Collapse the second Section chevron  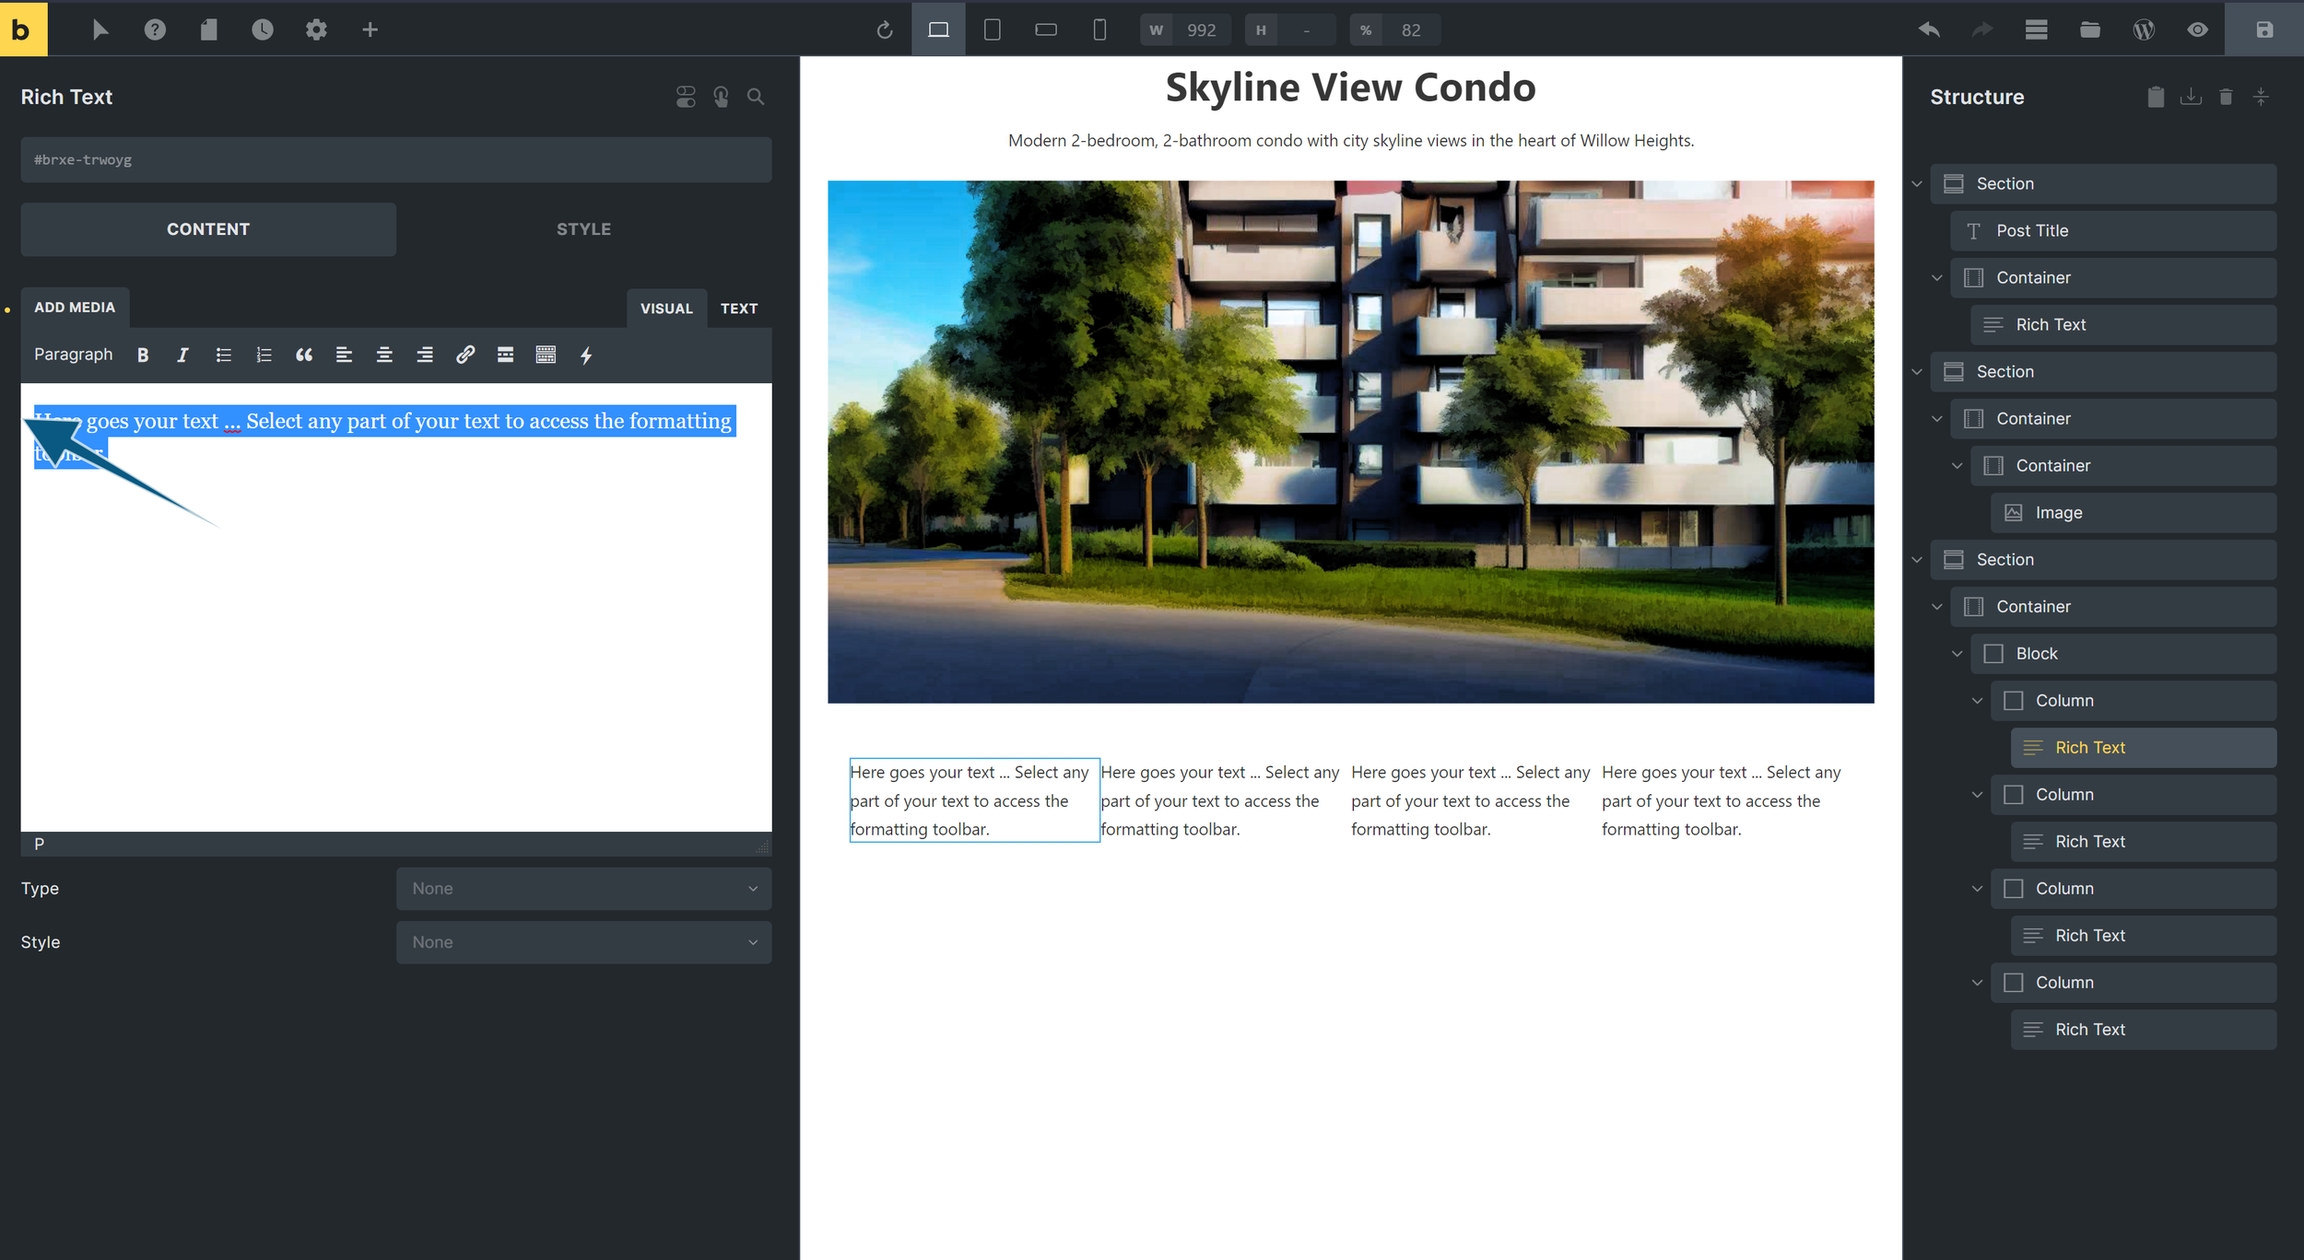(1917, 372)
